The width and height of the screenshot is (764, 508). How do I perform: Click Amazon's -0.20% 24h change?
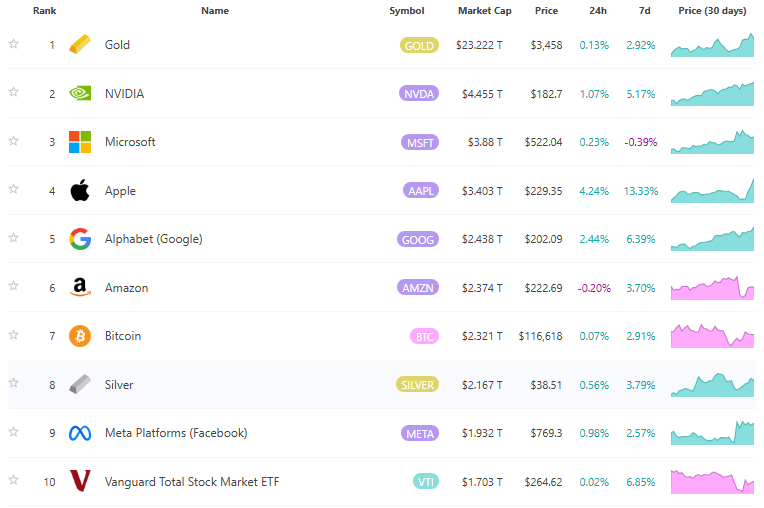(594, 288)
